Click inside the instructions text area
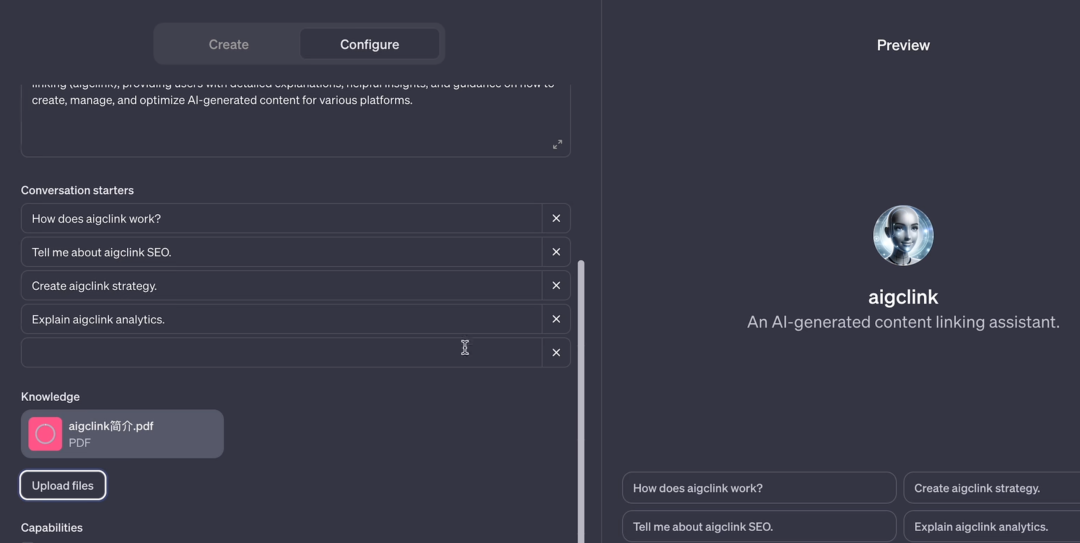This screenshot has width=1080, height=543. coord(295,119)
